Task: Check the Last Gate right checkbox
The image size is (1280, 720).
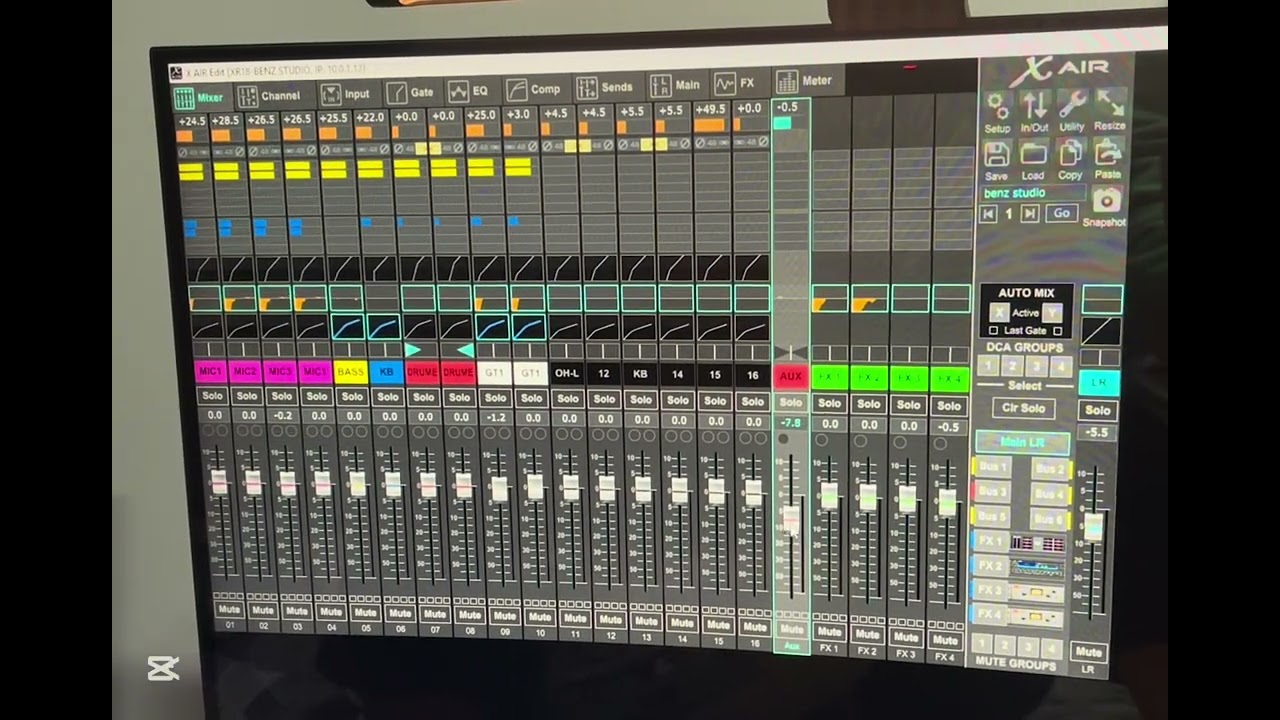Action: [x=1057, y=330]
